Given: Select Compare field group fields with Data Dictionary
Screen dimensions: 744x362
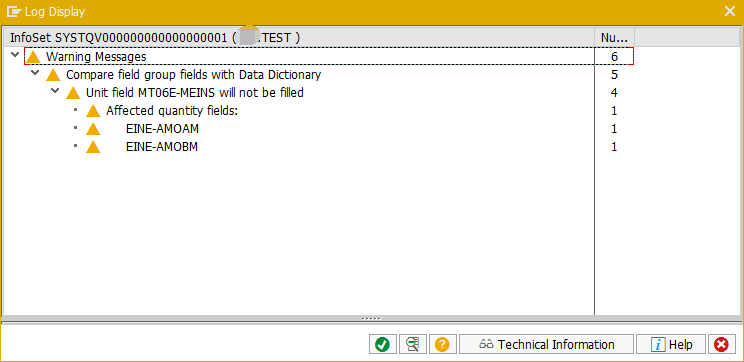Looking at the screenshot, I should [194, 75].
